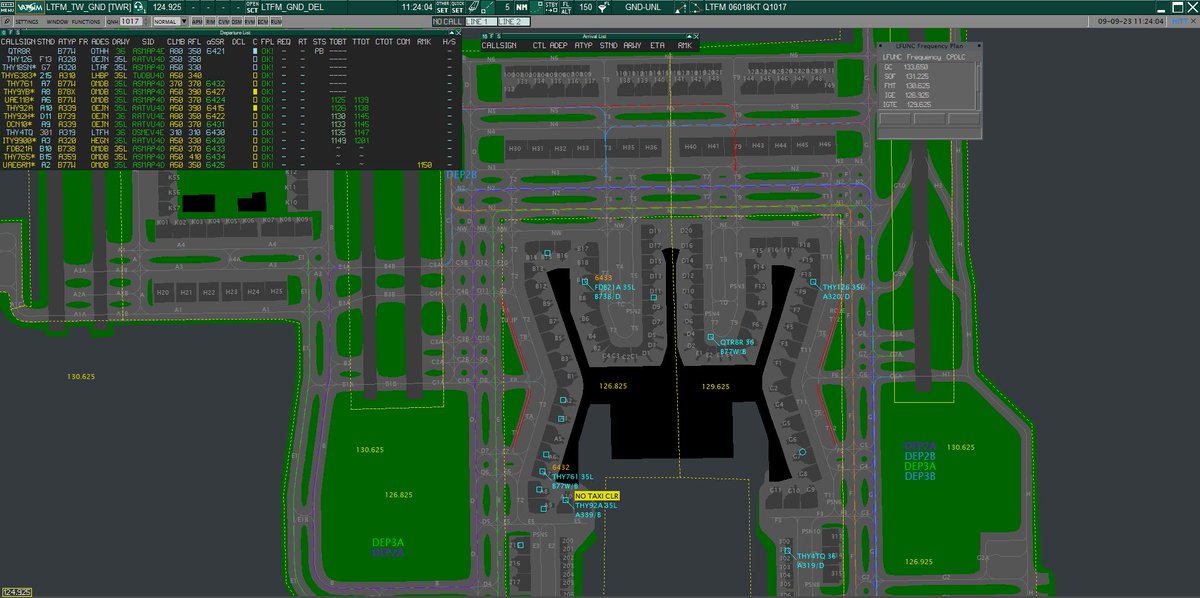
Task: Click remark 1150 for UAE6RM
Action: tap(424, 163)
